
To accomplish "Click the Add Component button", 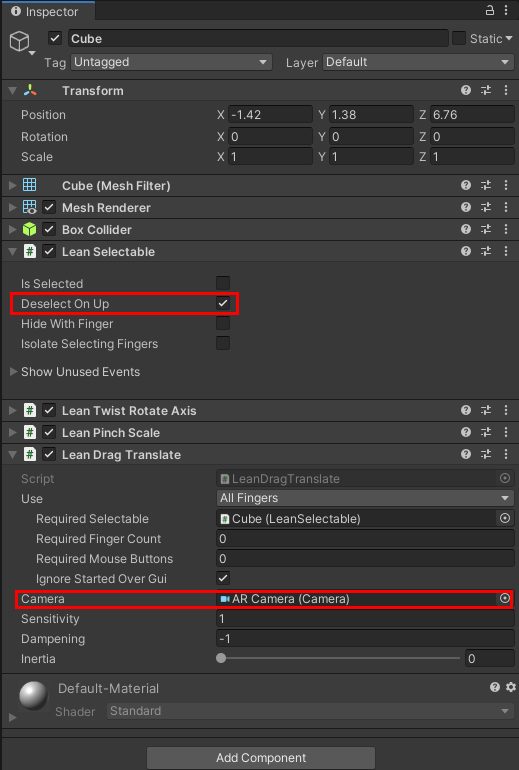I will (x=261, y=757).
